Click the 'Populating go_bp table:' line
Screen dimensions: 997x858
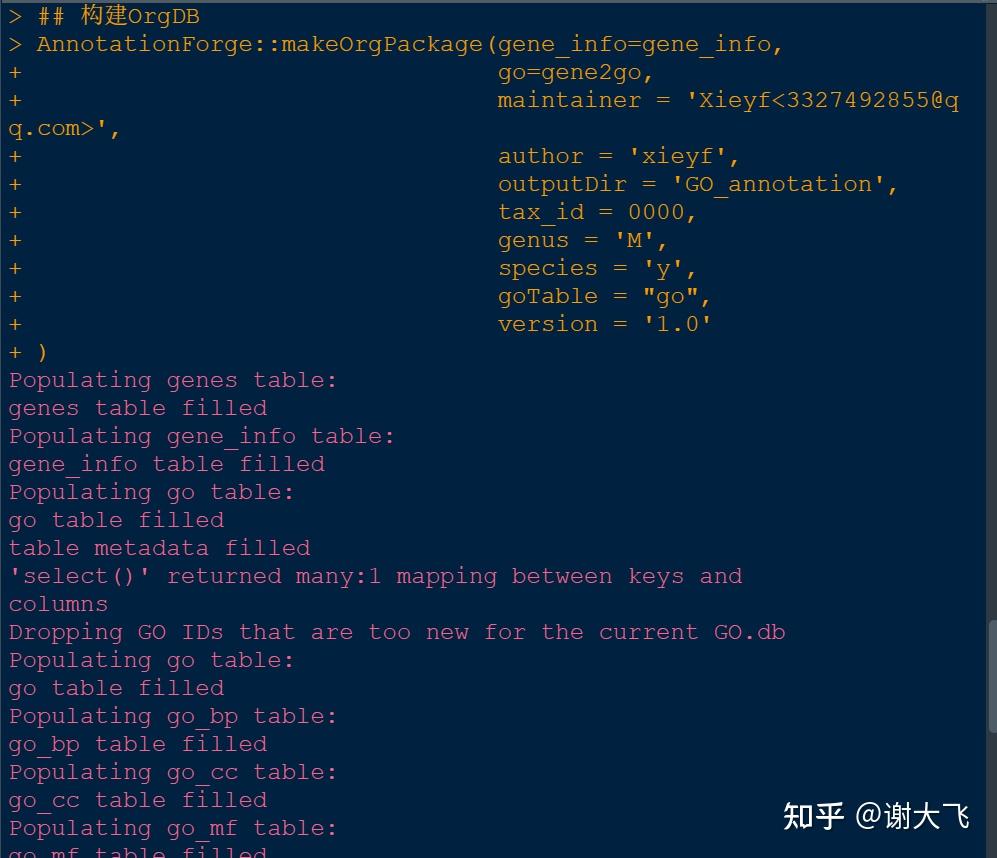coord(172,717)
